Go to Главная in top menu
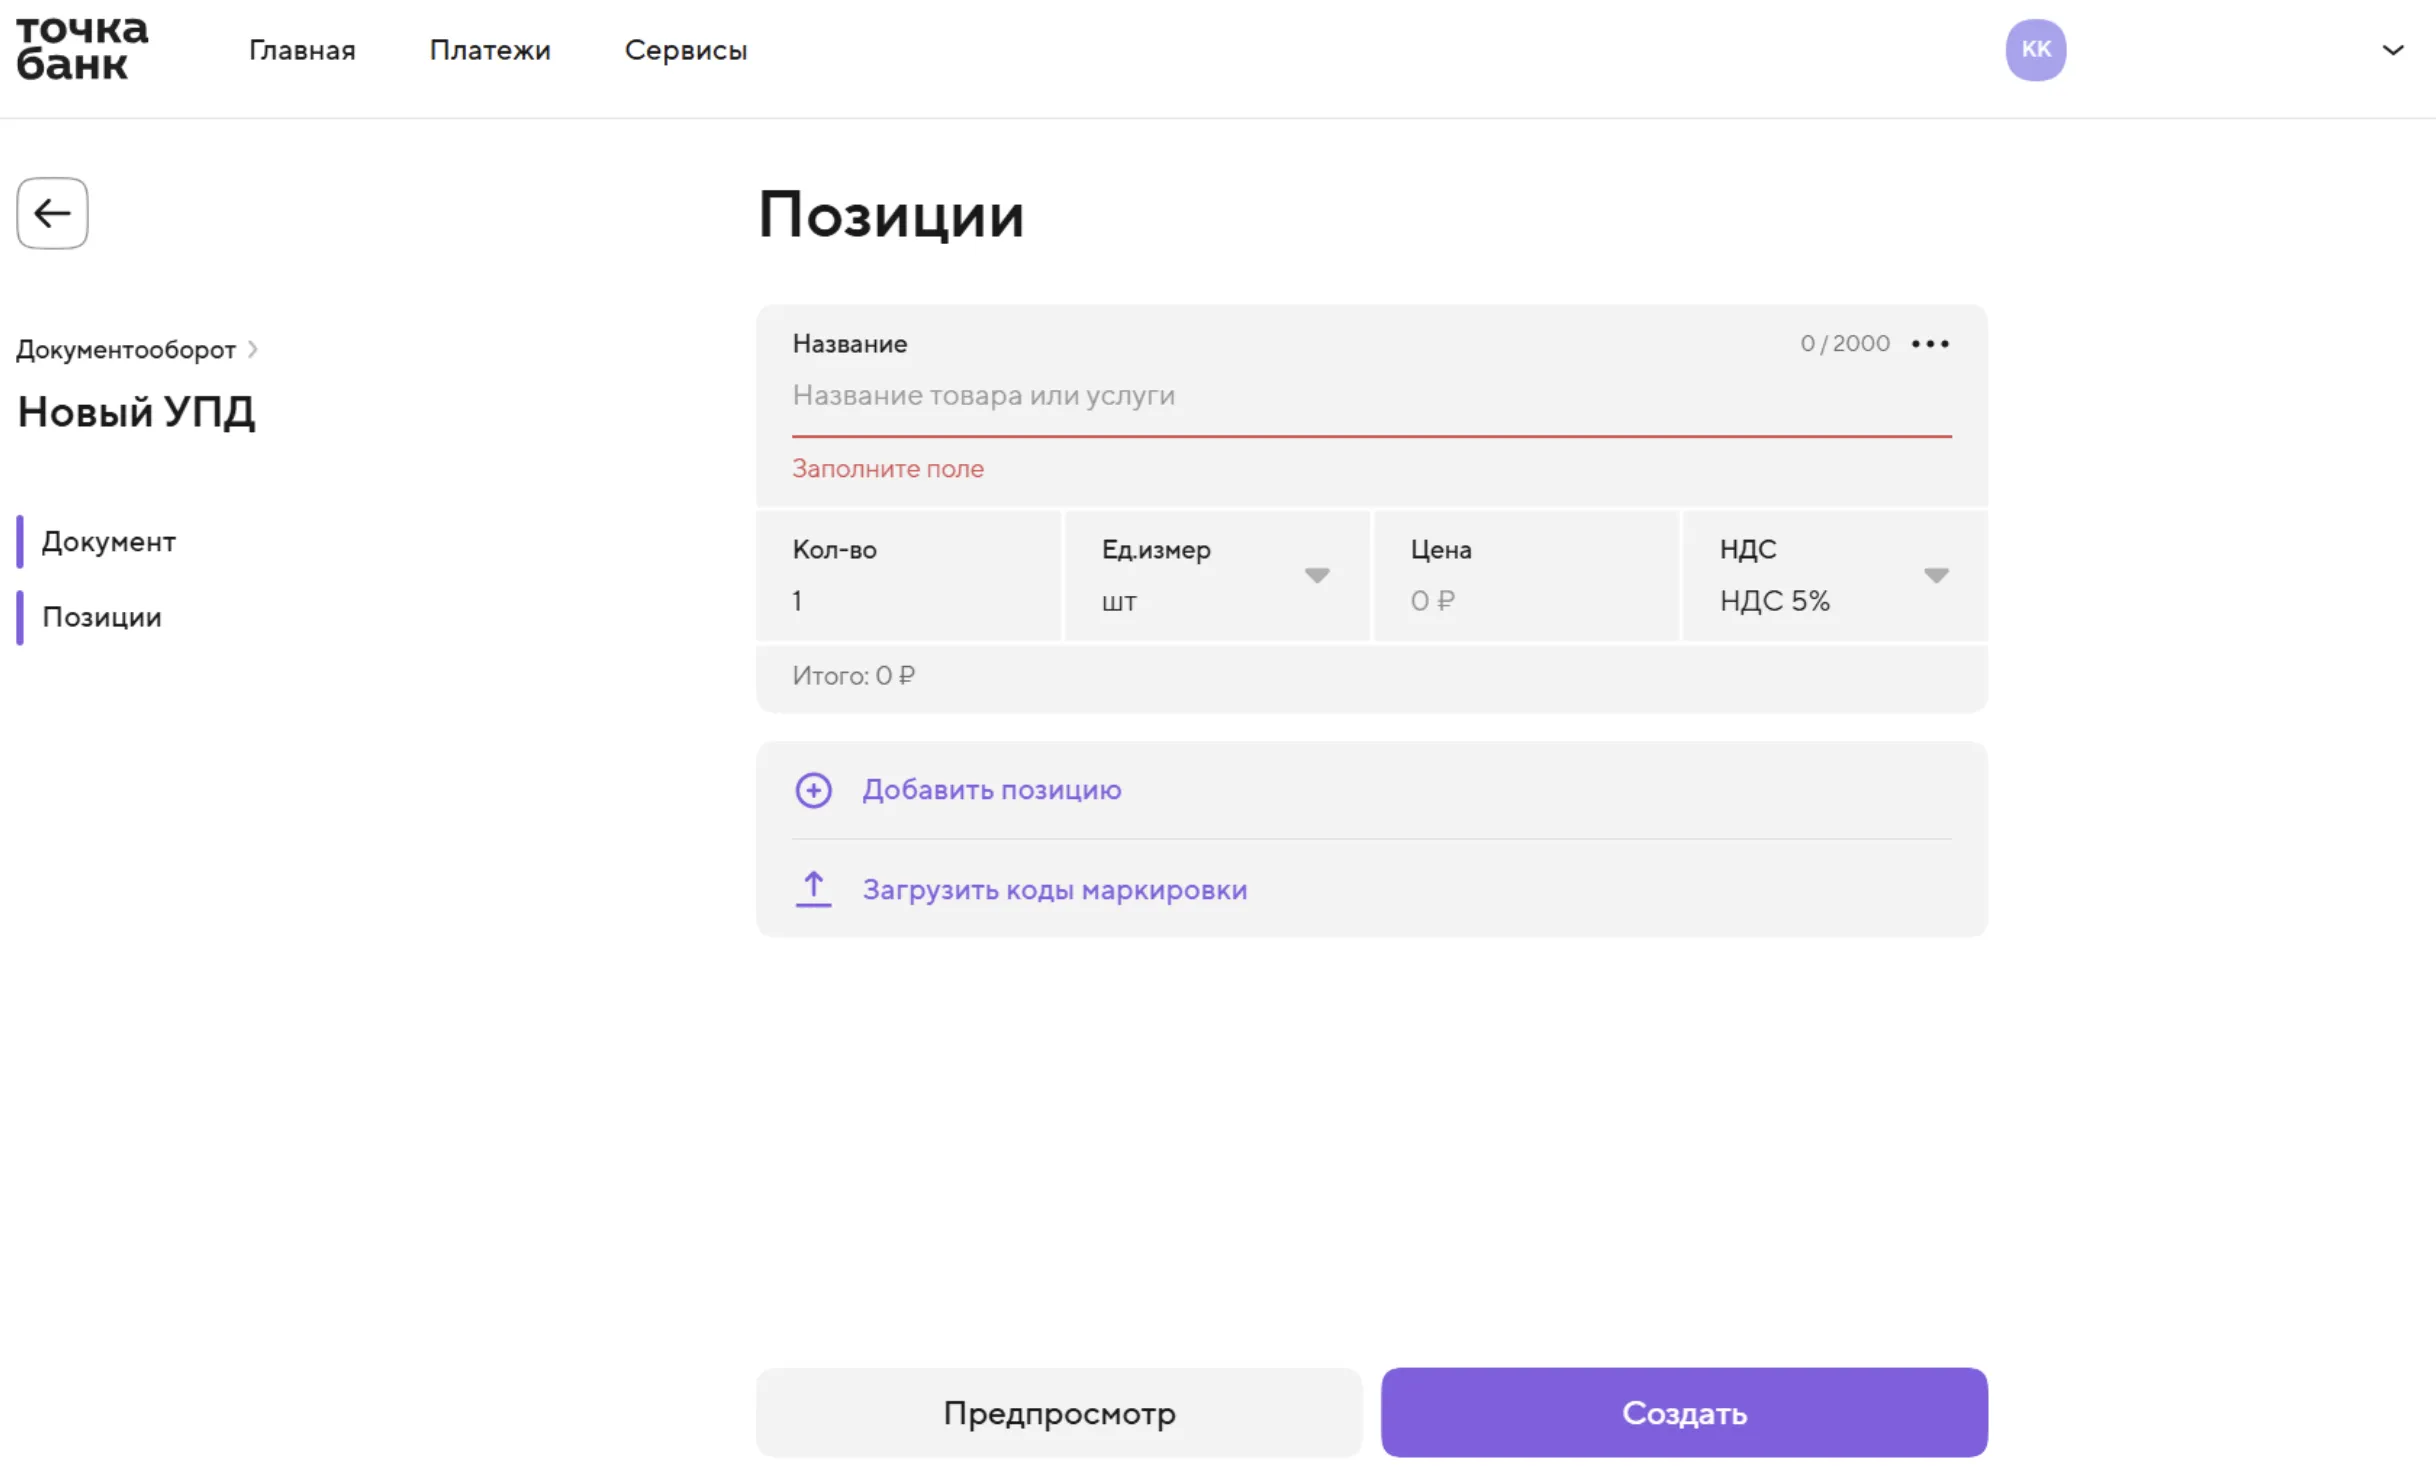 [302, 50]
